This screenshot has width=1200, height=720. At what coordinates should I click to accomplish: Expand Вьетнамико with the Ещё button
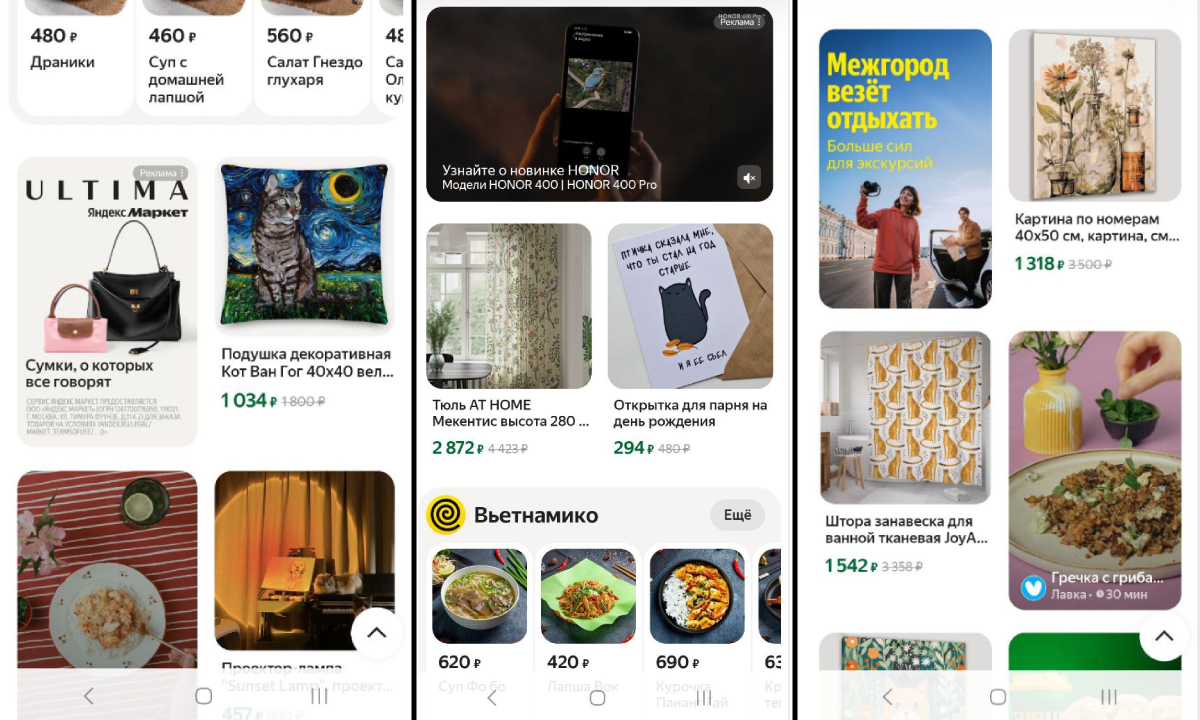(737, 515)
